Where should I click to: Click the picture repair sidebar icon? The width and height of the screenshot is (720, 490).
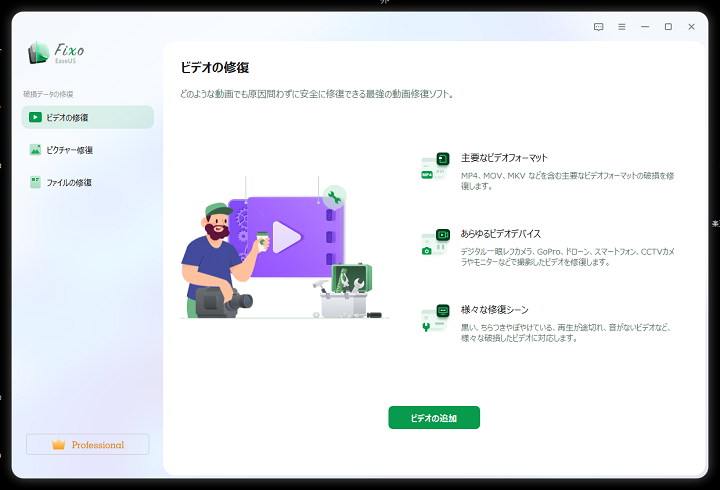click(x=35, y=150)
